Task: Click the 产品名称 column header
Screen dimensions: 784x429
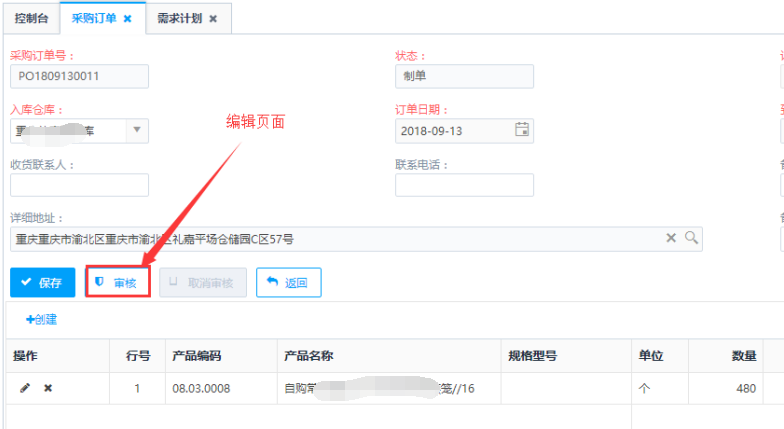Action: pyautogui.click(x=308, y=356)
